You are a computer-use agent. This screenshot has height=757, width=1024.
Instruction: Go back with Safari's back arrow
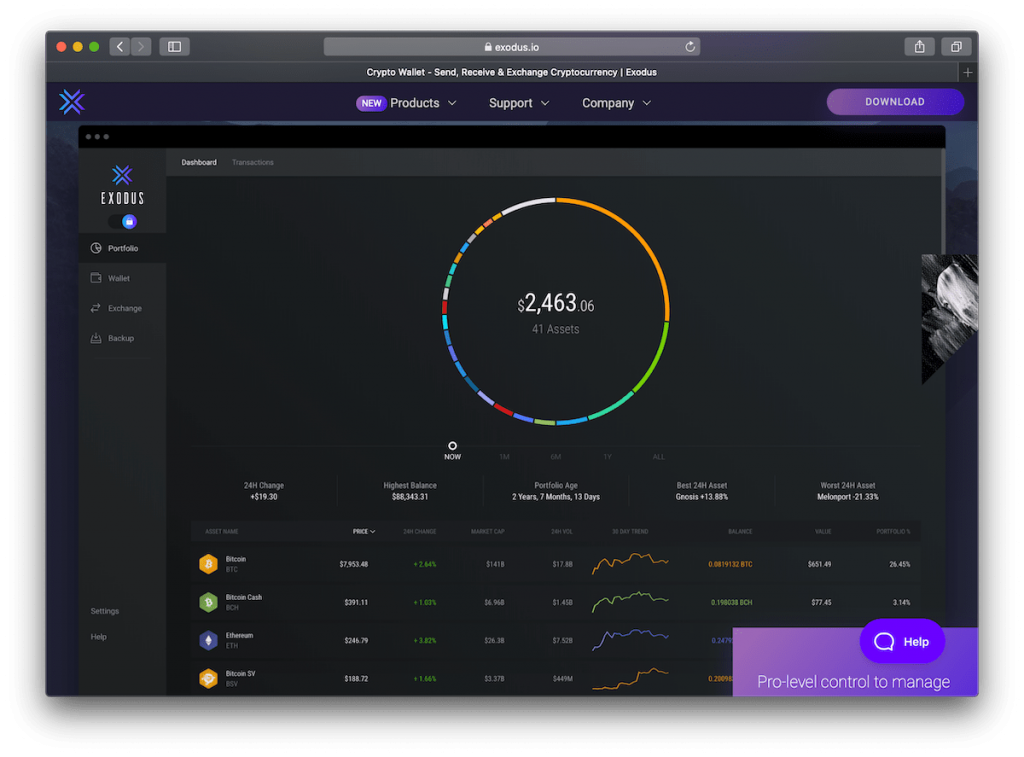pyautogui.click(x=120, y=46)
